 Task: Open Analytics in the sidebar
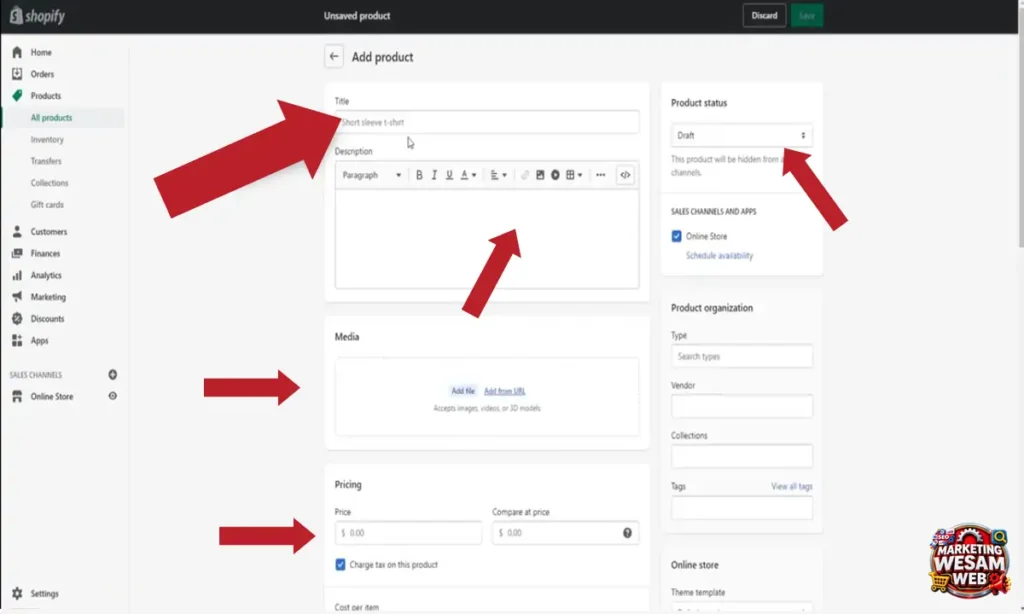pyautogui.click(x=46, y=275)
